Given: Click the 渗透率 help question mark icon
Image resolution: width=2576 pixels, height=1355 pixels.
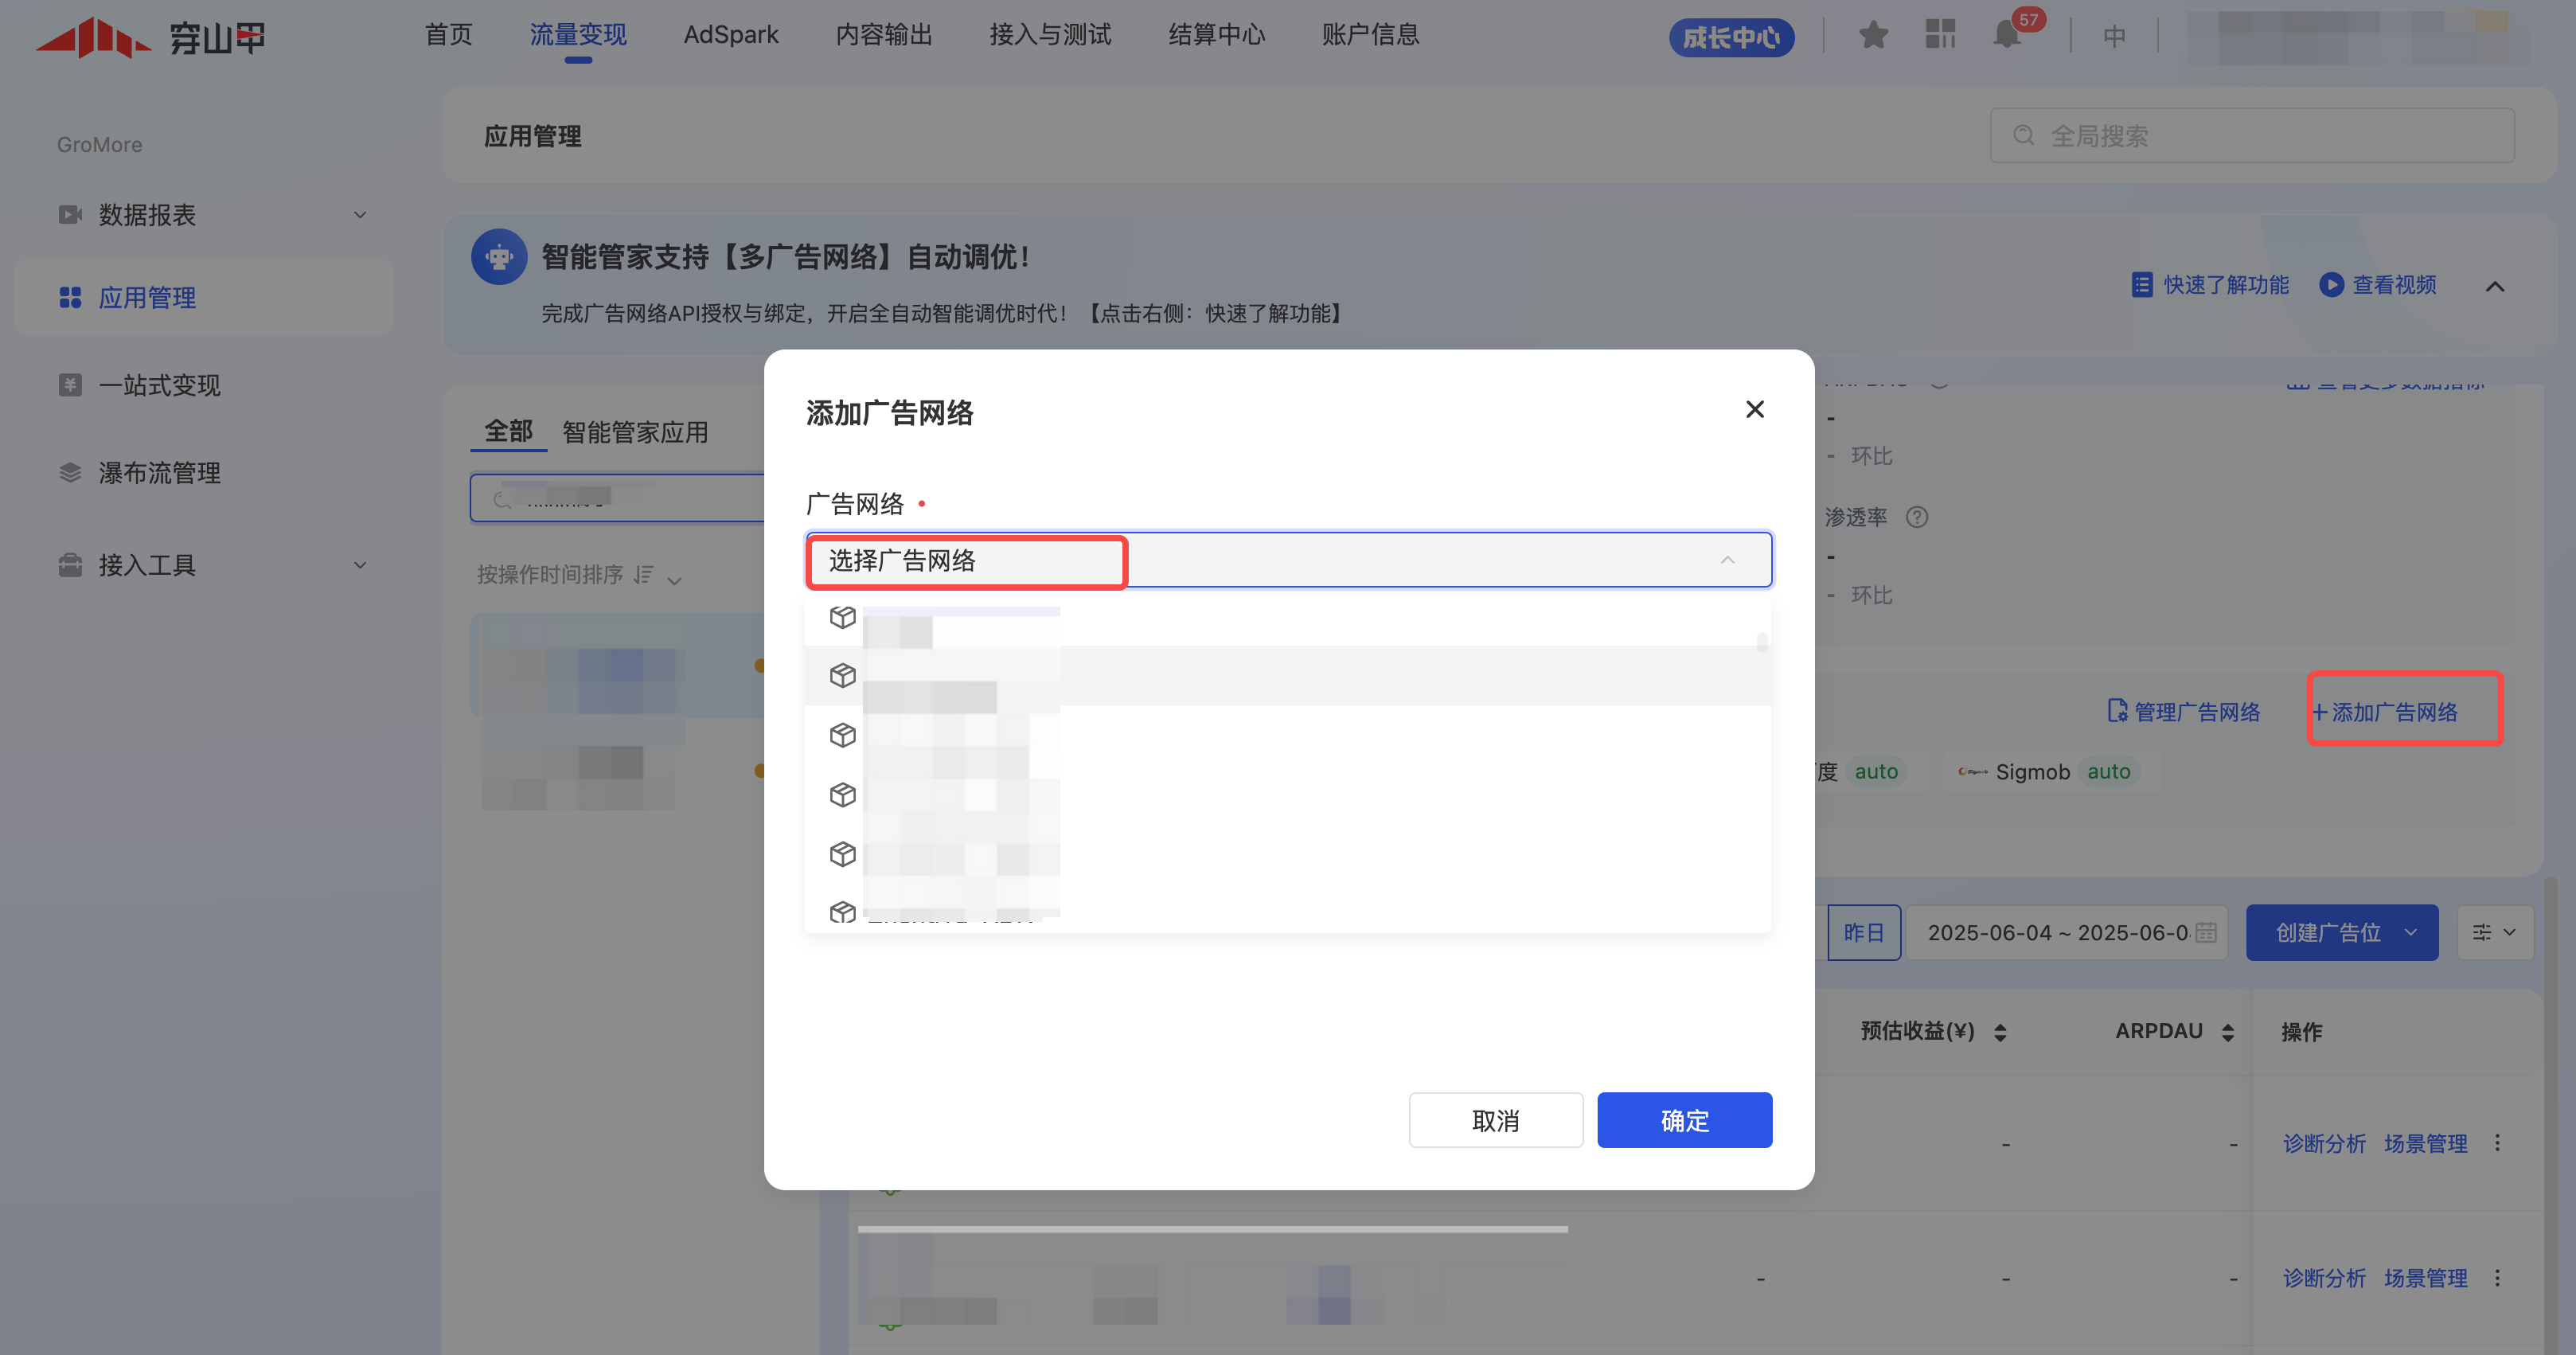Looking at the screenshot, I should [x=1916, y=517].
